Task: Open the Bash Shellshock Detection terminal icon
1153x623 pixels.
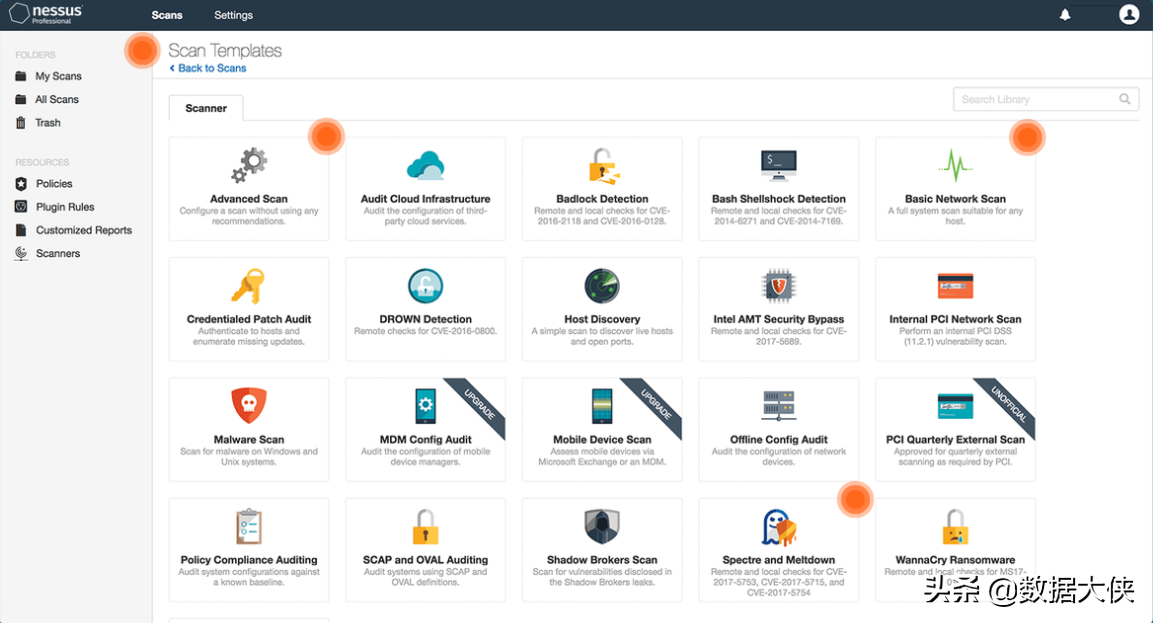Action: (x=779, y=165)
